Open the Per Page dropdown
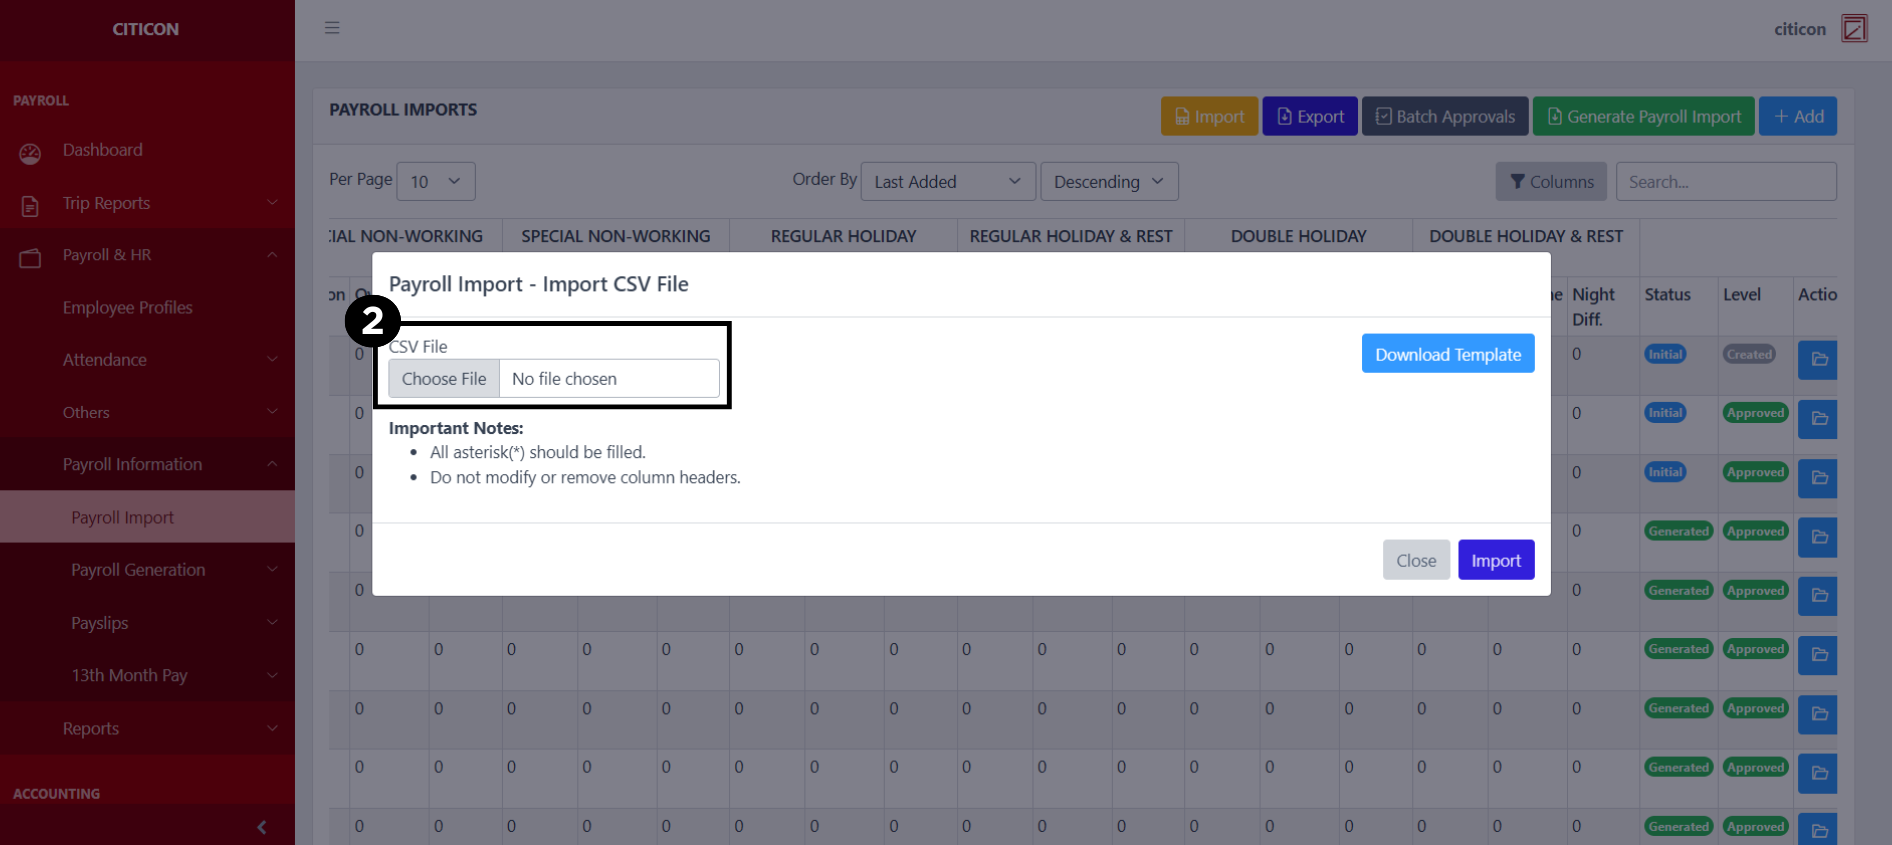 click(435, 182)
